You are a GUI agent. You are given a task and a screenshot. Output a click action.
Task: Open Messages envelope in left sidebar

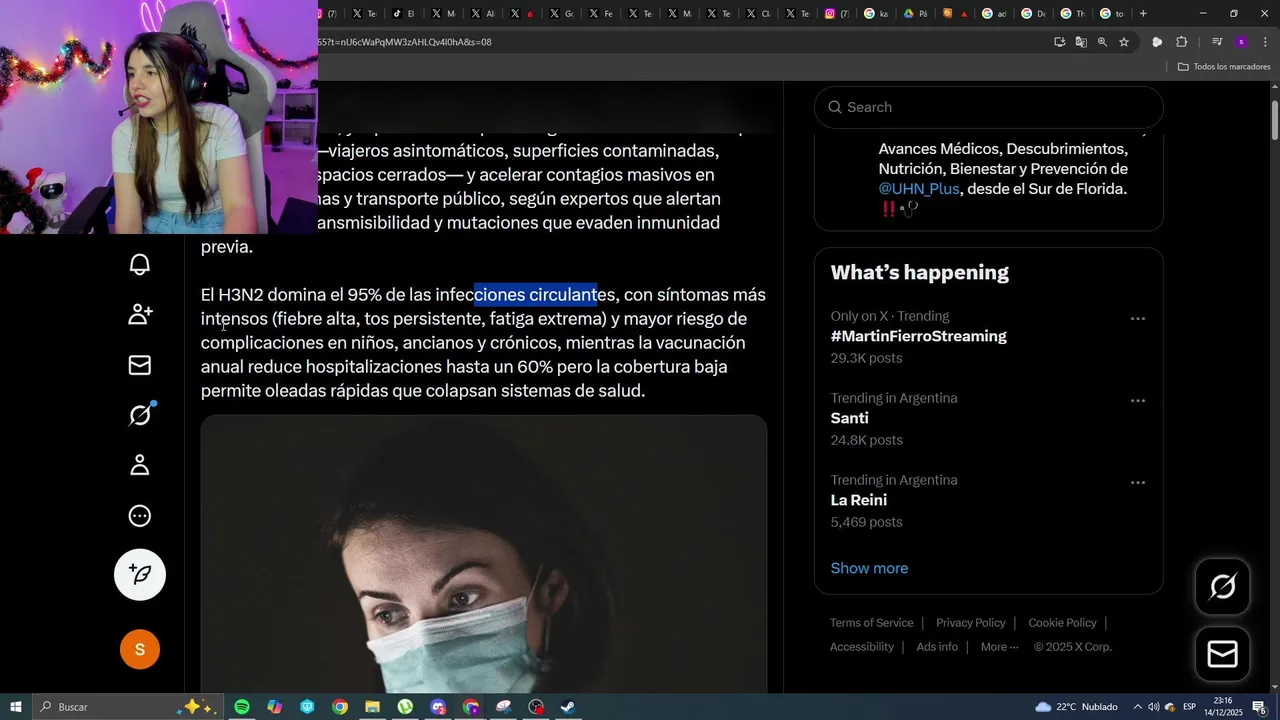pos(140,365)
